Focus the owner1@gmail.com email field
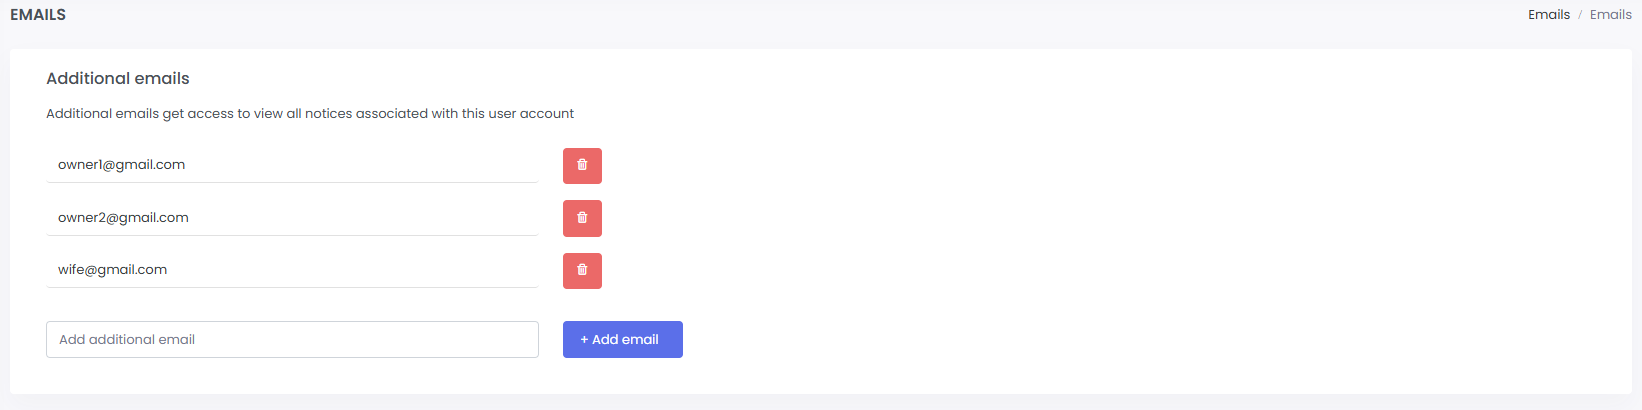1642x410 pixels. click(x=292, y=165)
